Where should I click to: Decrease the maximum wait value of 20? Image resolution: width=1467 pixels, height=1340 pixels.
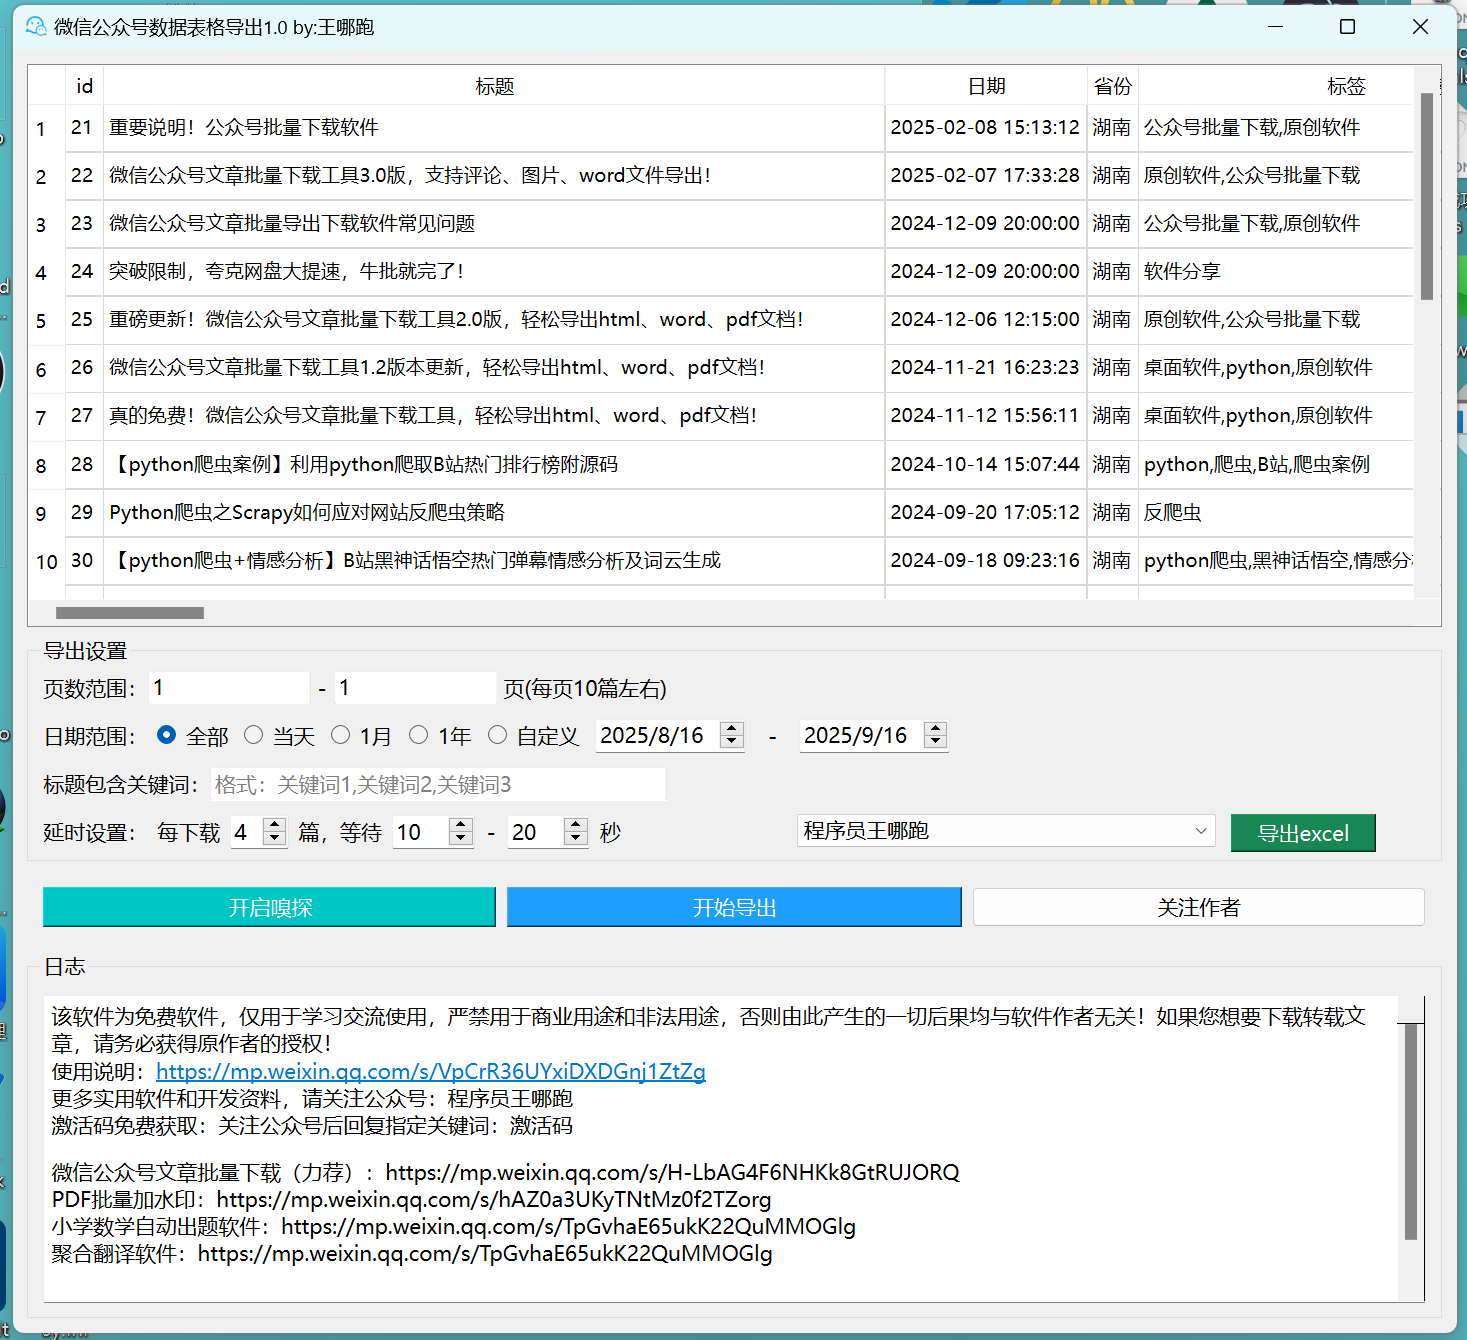(x=575, y=839)
